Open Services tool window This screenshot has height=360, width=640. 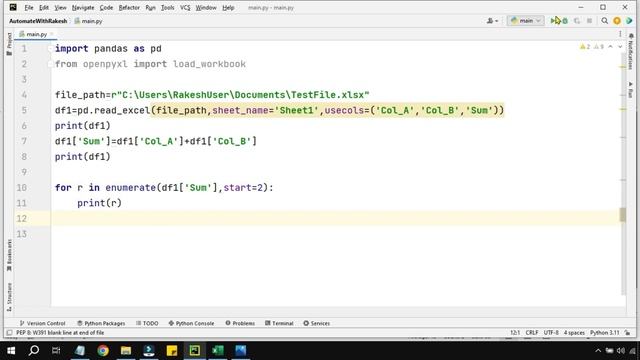tap(316, 323)
